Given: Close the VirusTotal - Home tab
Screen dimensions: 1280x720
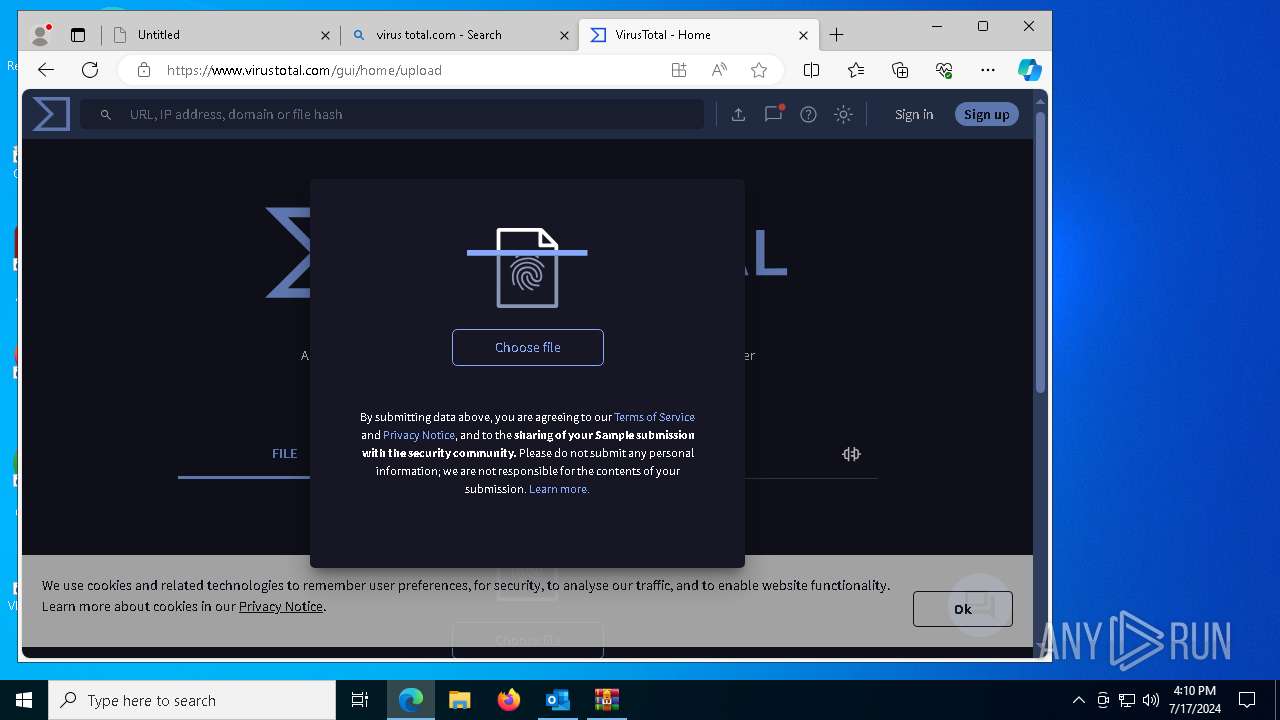Looking at the screenshot, I should tap(803, 35).
